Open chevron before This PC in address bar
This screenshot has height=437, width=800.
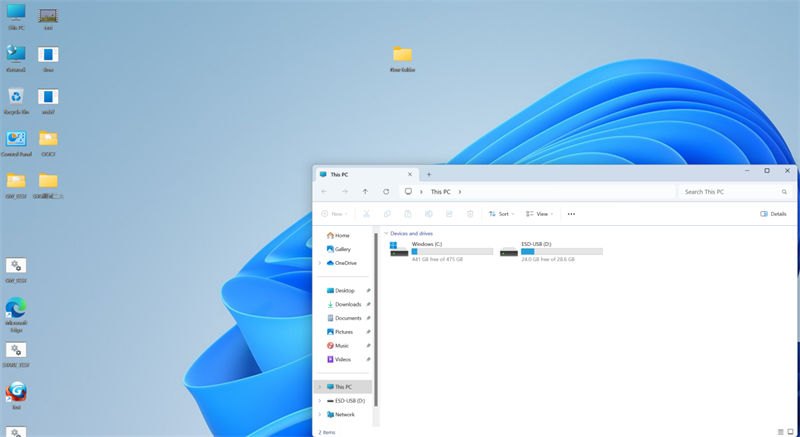pos(421,192)
